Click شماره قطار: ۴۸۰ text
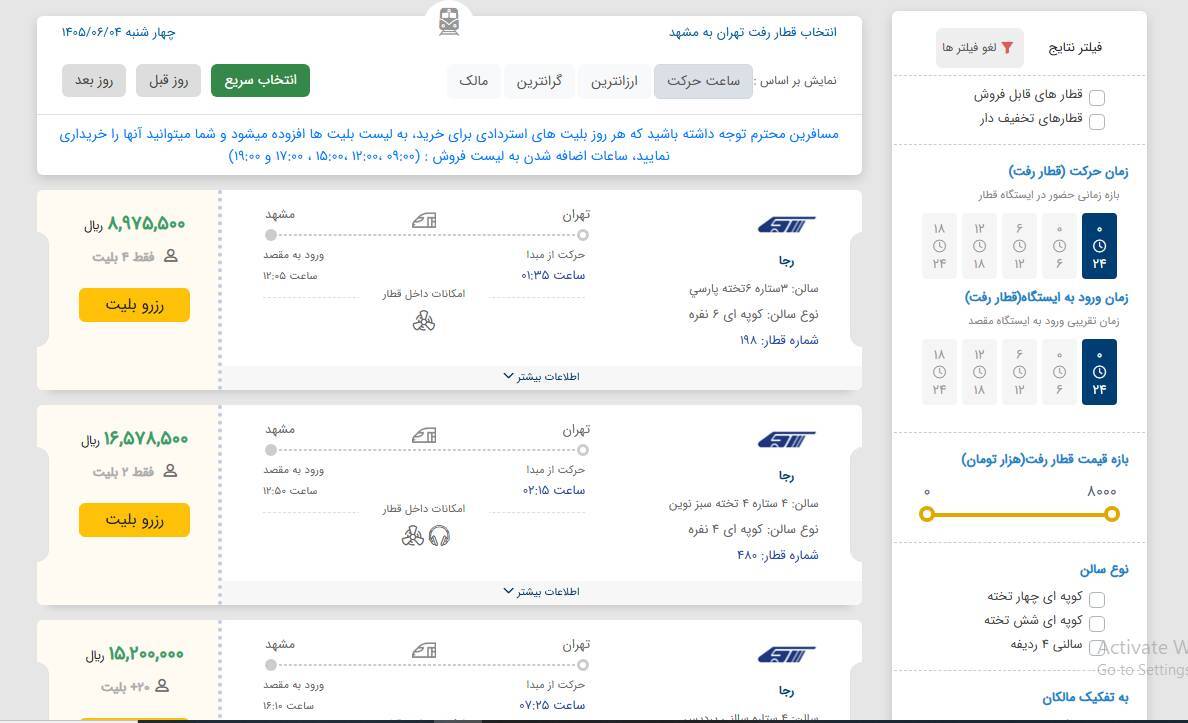The width and height of the screenshot is (1188, 723). tap(777, 556)
